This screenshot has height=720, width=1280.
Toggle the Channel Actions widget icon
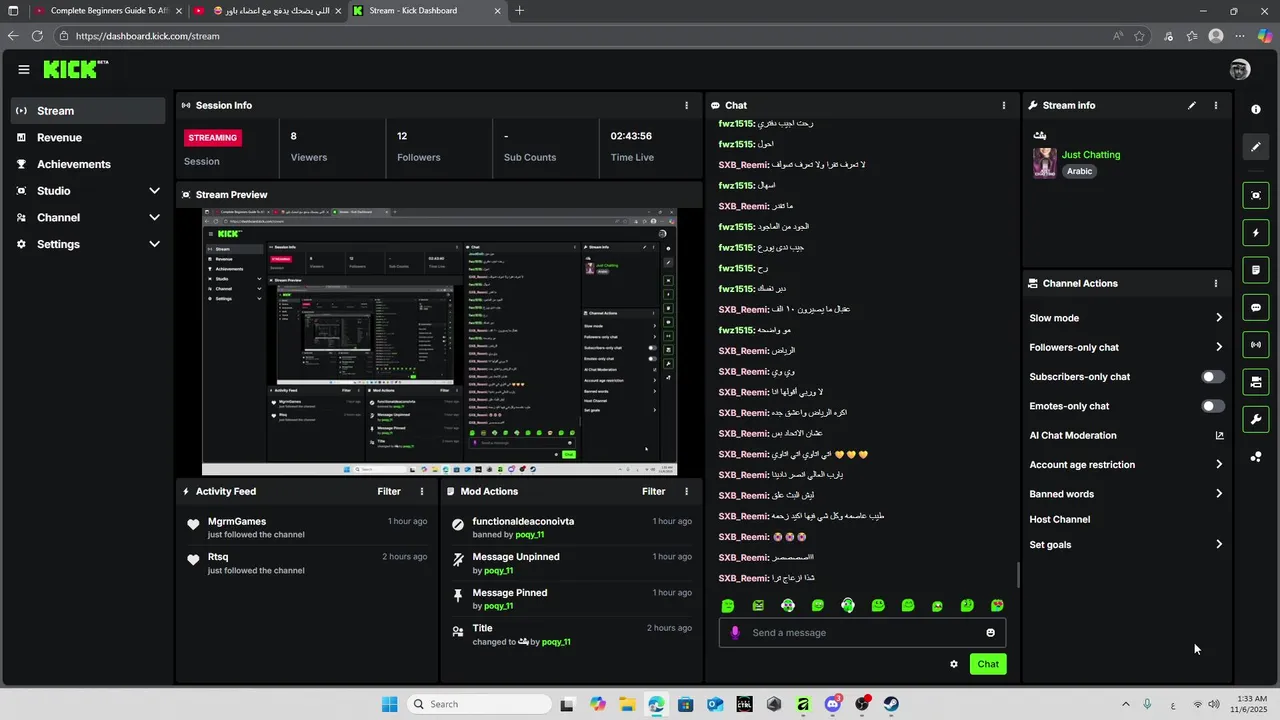pos(1256,382)
